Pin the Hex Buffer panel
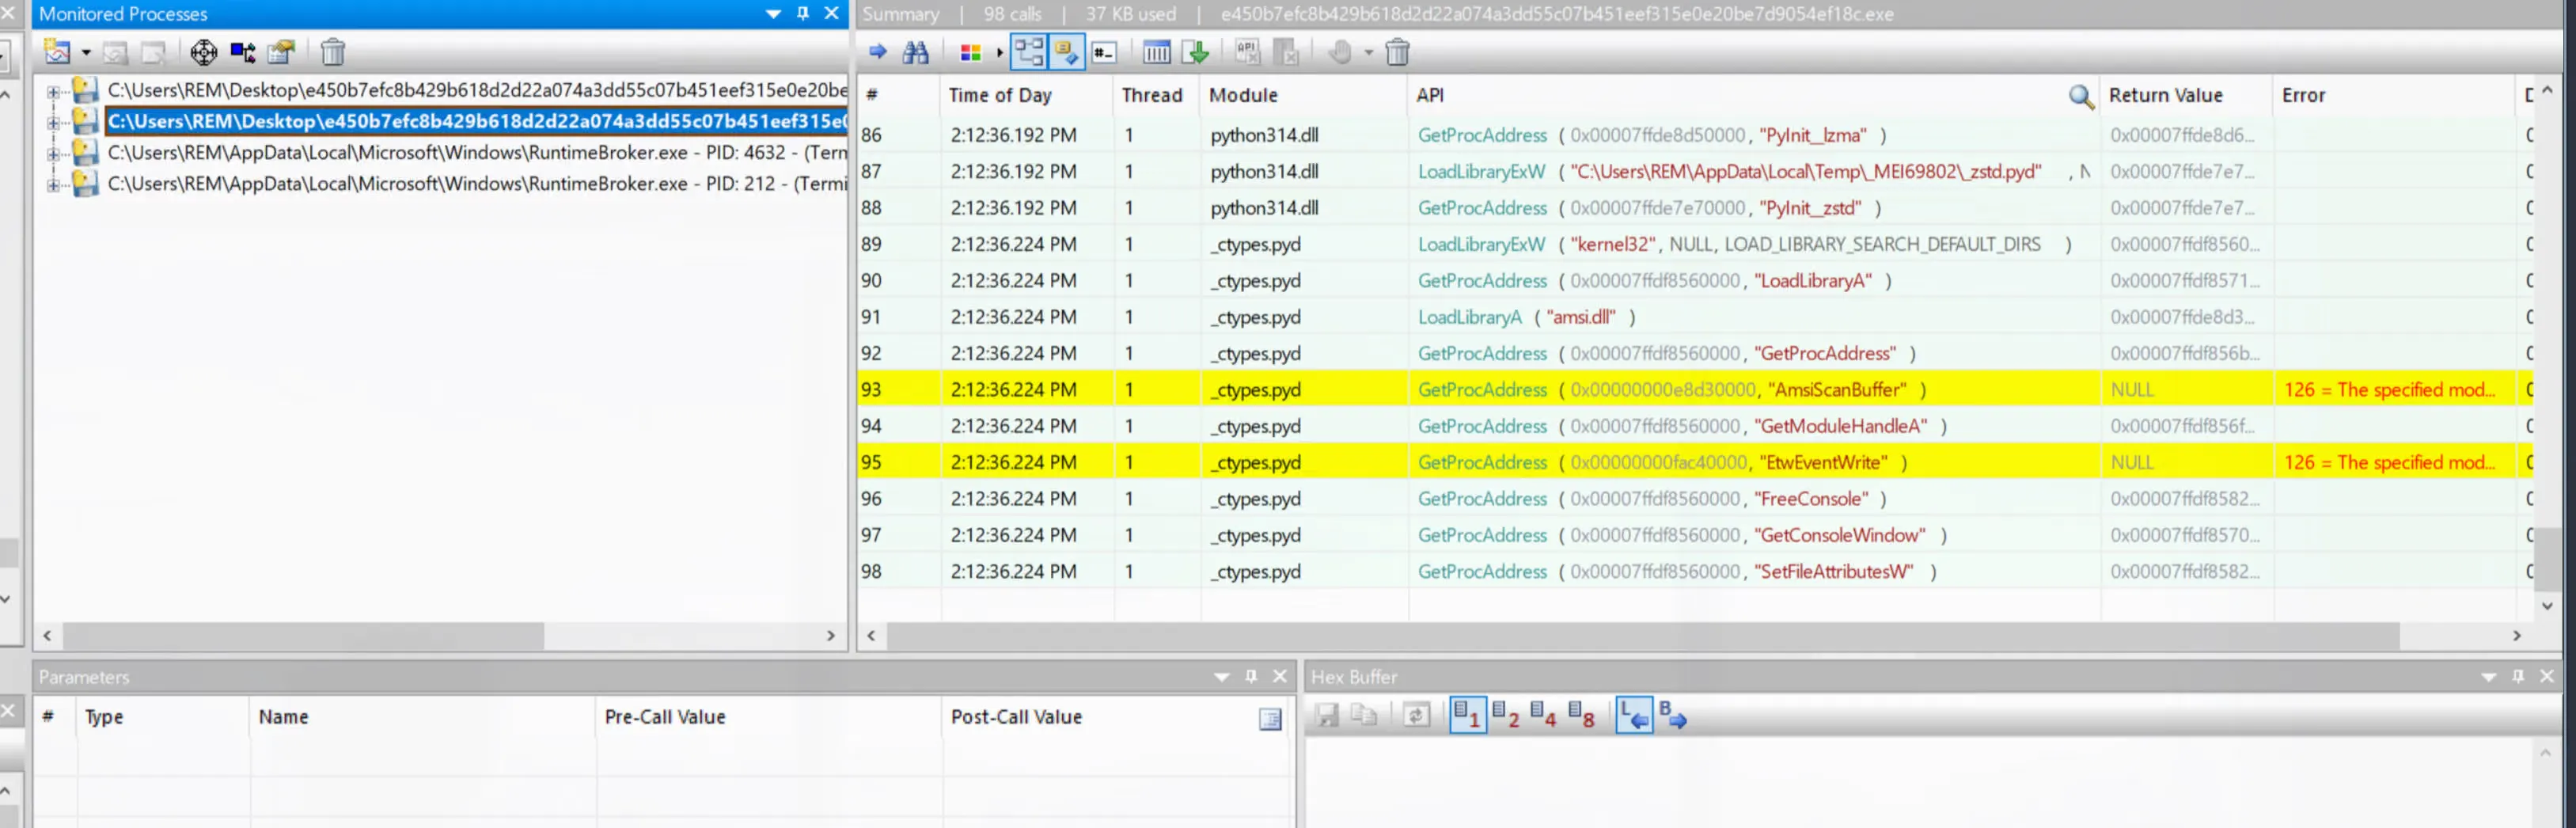Viewport: 2576px width, 828px height. click(x=2518, y=677)
